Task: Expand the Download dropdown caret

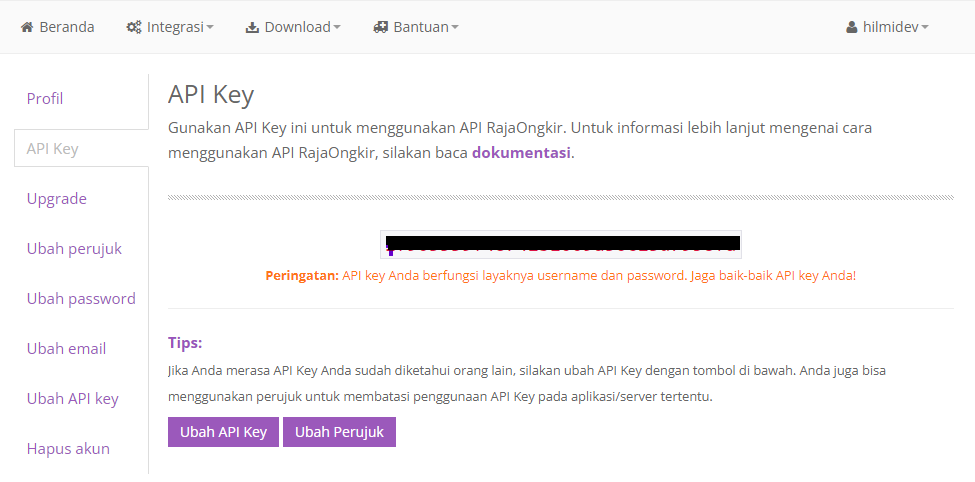Action: [x=337, y=28]
